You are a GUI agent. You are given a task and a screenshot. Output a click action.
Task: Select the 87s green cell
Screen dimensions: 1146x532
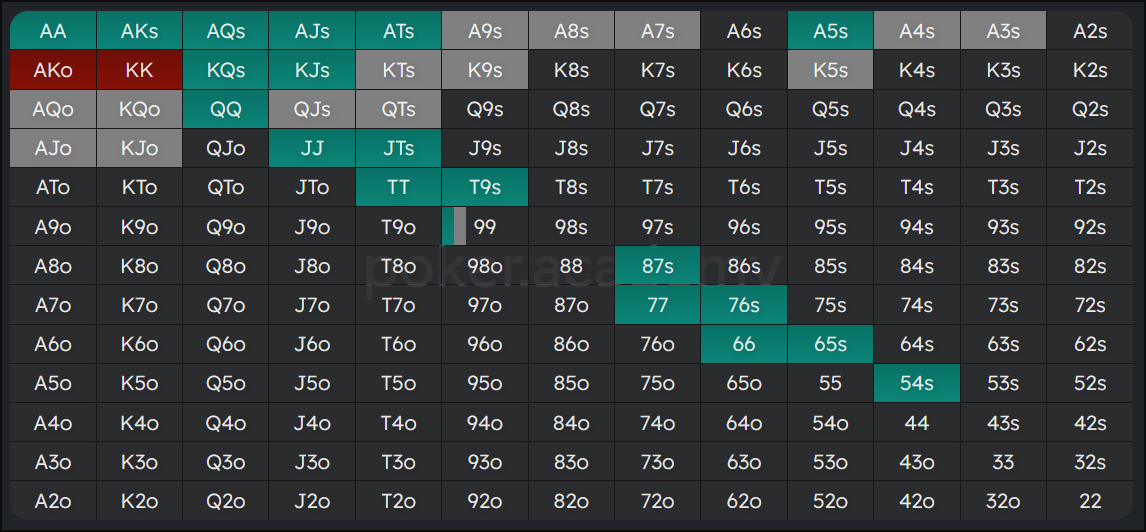coord(657,266)
